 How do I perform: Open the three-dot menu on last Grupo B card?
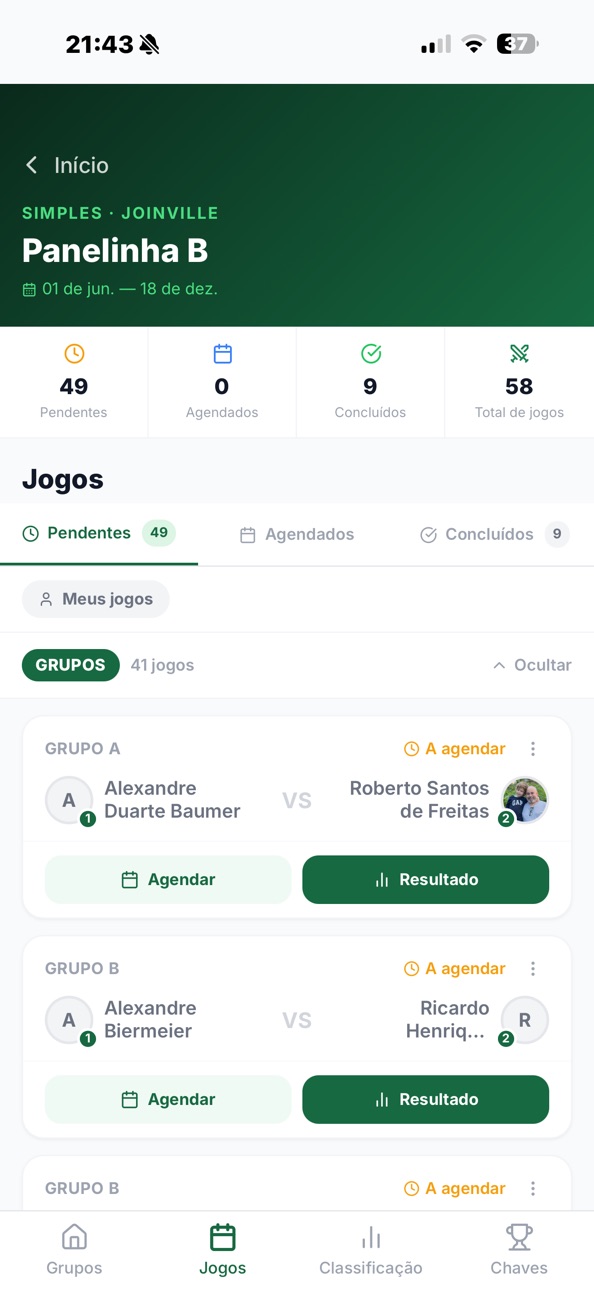click(x=533, y=1189)
